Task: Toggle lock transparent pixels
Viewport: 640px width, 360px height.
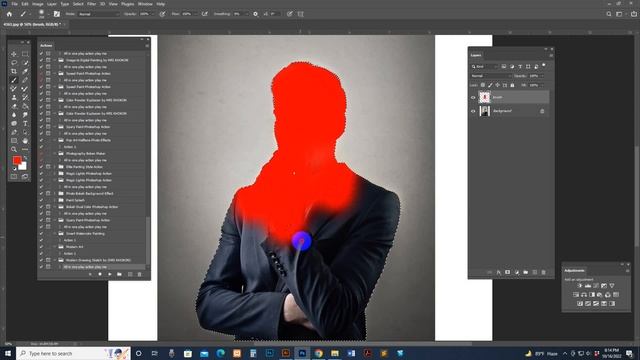Action: (x=483, y=85)
